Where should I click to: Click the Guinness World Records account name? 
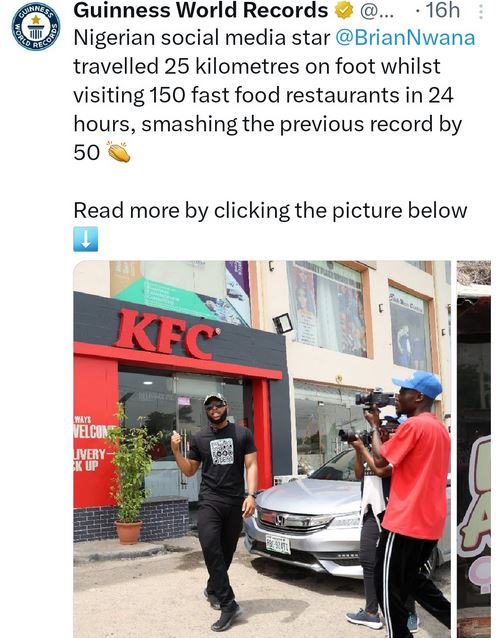click(201, 11)
